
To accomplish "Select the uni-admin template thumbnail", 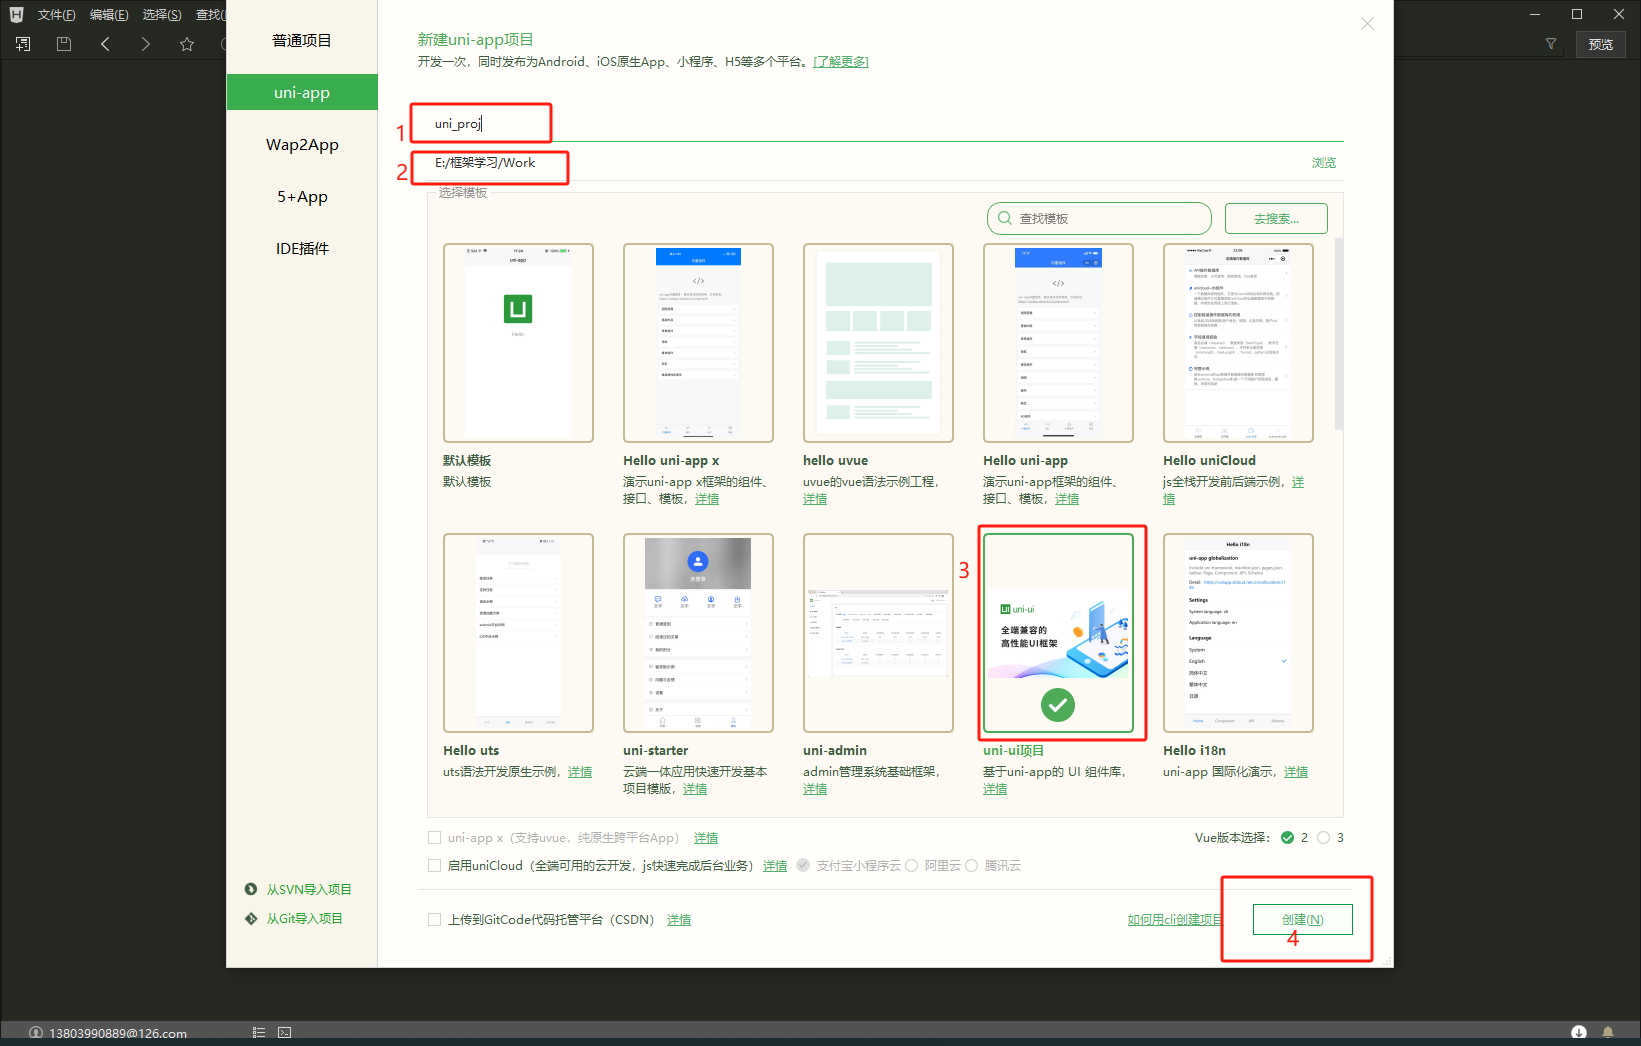I will 878,633.
